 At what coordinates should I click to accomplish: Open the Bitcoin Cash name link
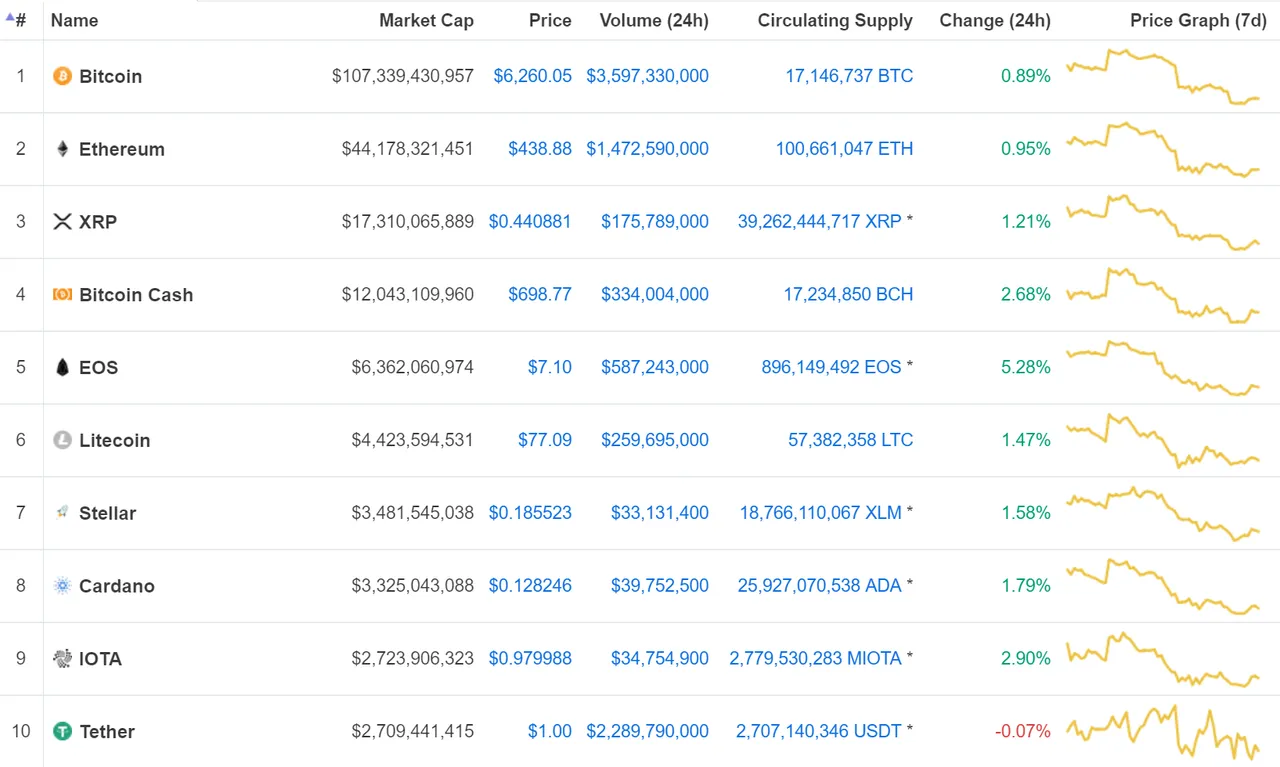[x=136, y=295]
